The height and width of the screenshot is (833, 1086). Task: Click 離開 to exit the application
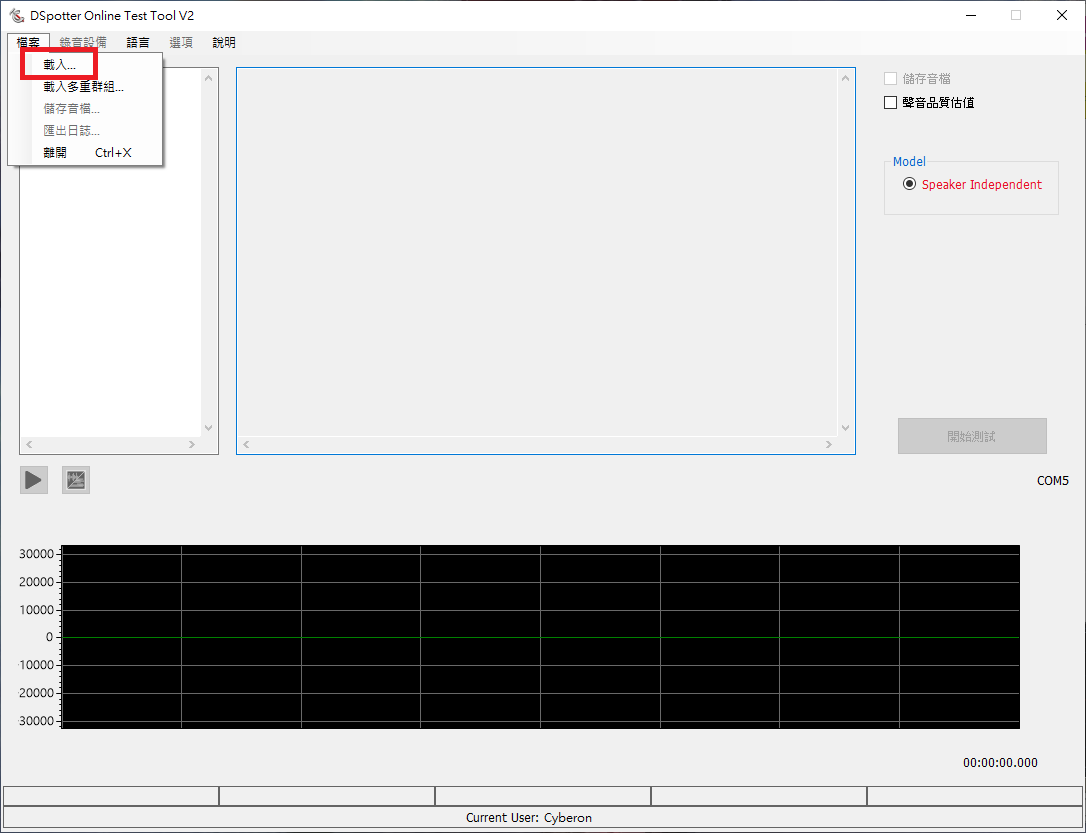[55, 152]
